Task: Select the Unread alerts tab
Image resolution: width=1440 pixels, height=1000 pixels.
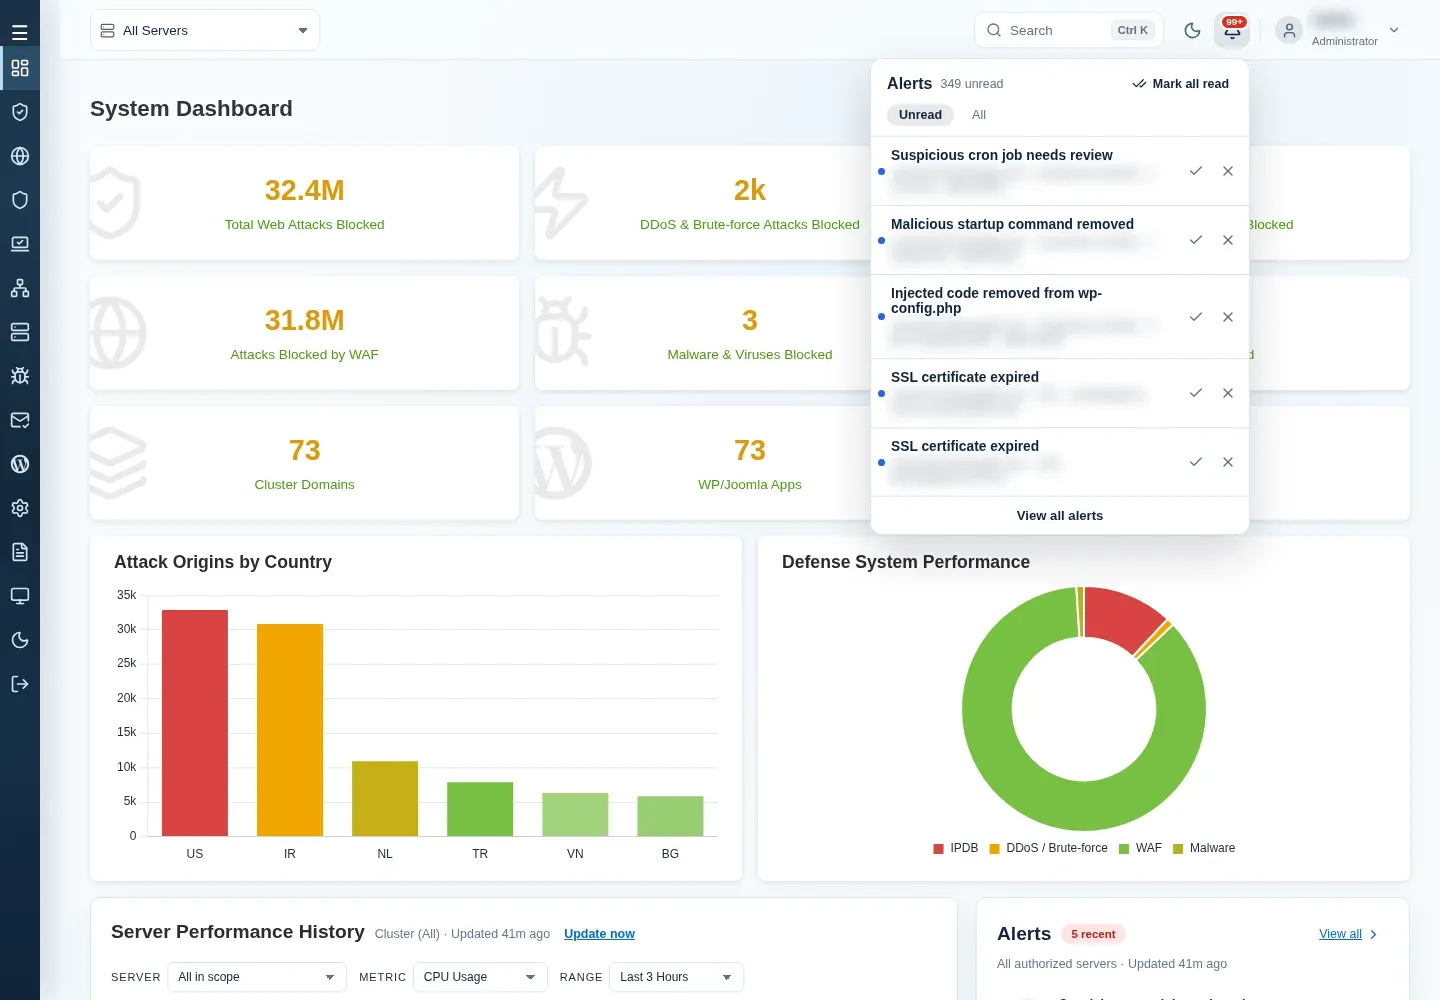Action: coord(920,115)
